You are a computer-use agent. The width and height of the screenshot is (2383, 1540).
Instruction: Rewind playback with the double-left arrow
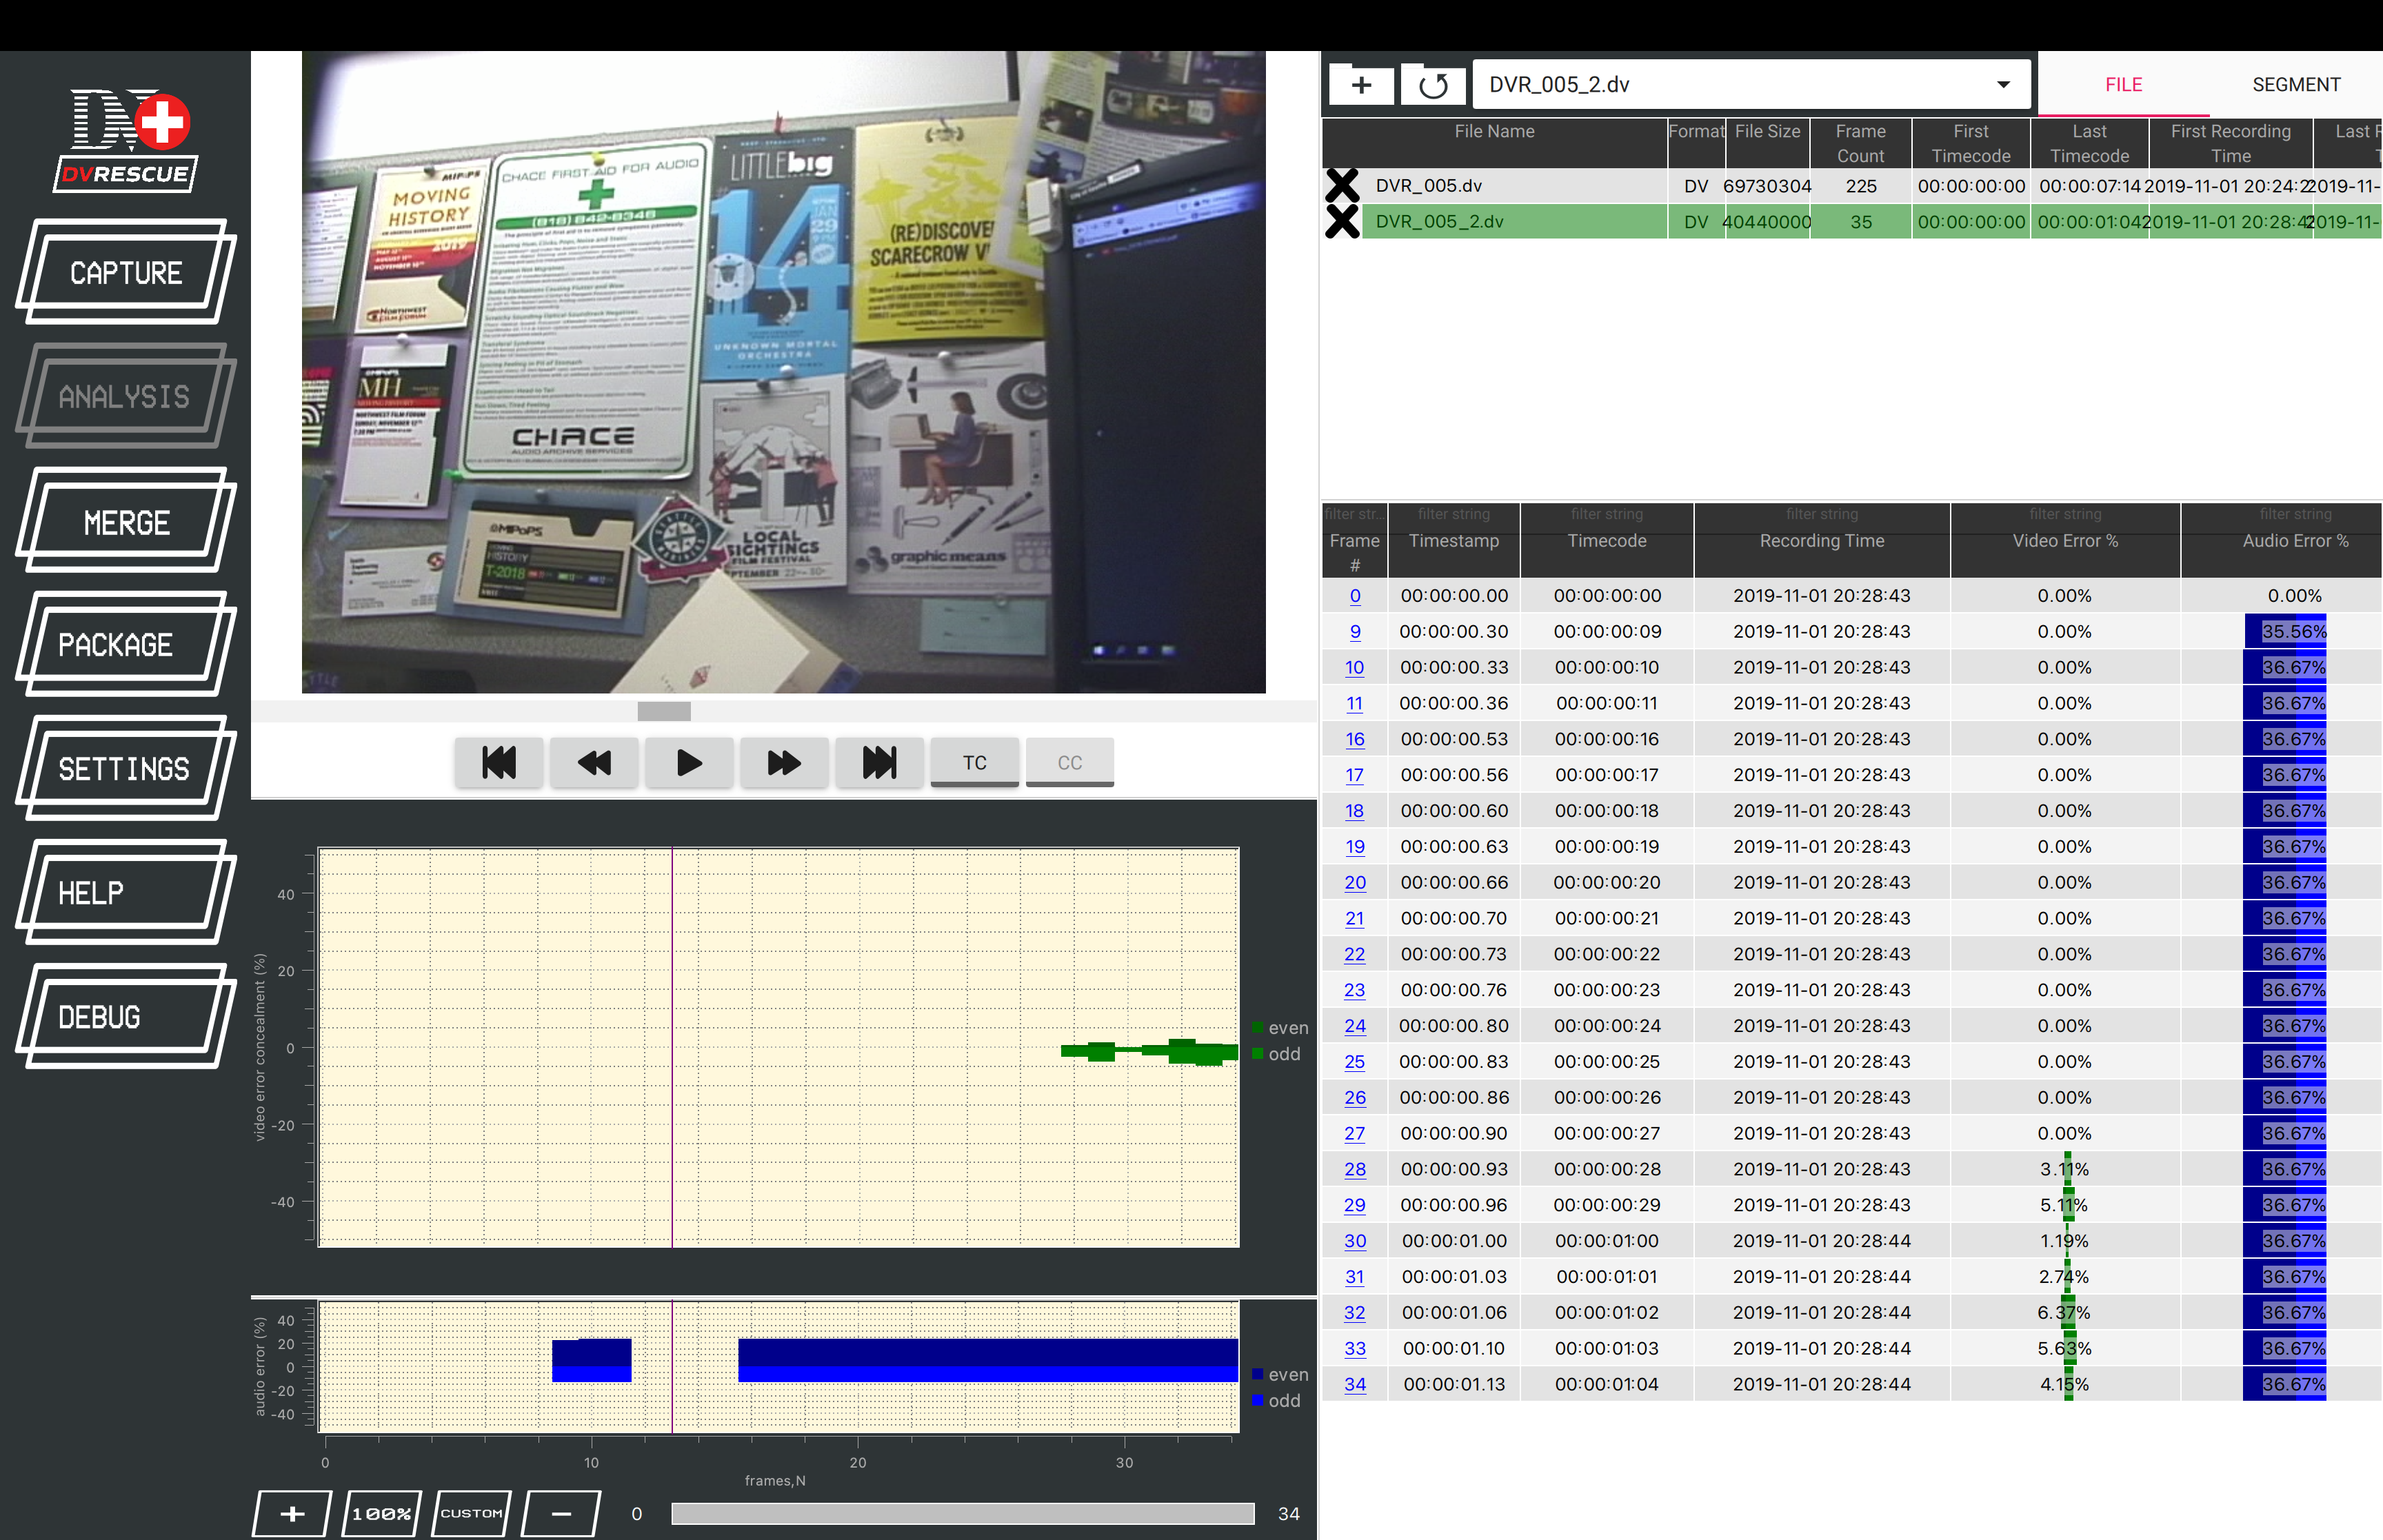[x=594, y=762]
